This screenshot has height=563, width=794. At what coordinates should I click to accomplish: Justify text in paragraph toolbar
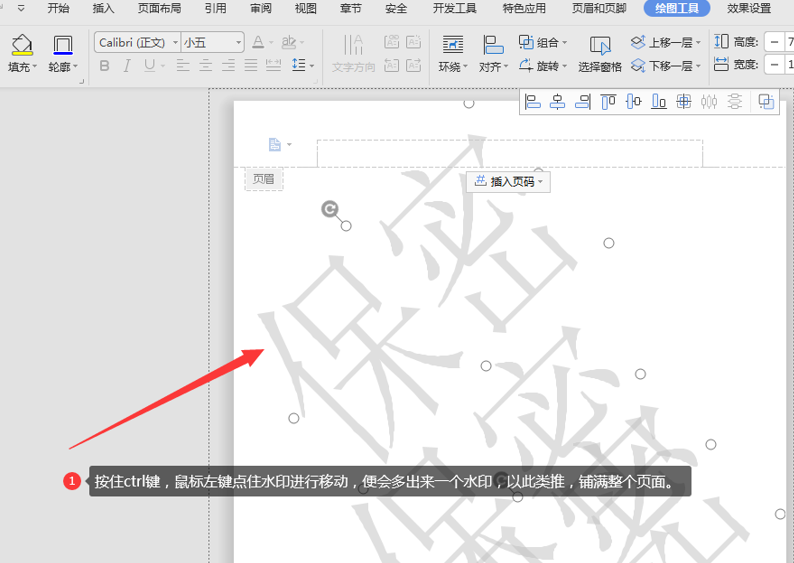pos(251,65)
